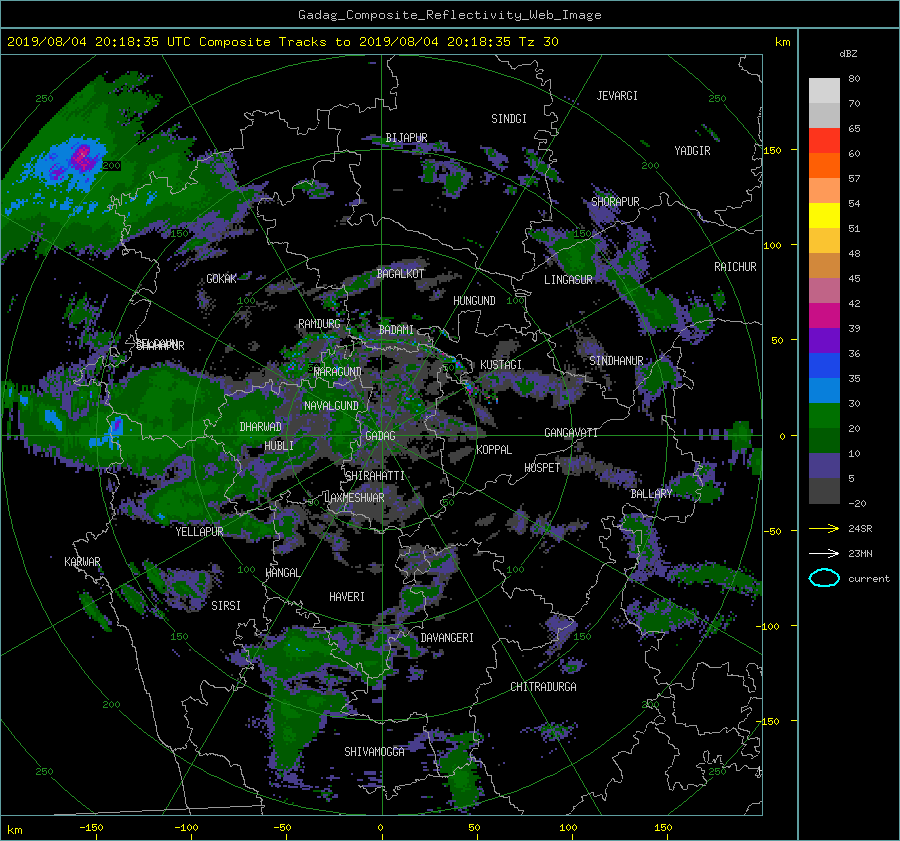Image resolution: width=900 pixels, height=841 pixels.
Task: Click the red 60 dBZ color swatch
Action: pos(824,141)
